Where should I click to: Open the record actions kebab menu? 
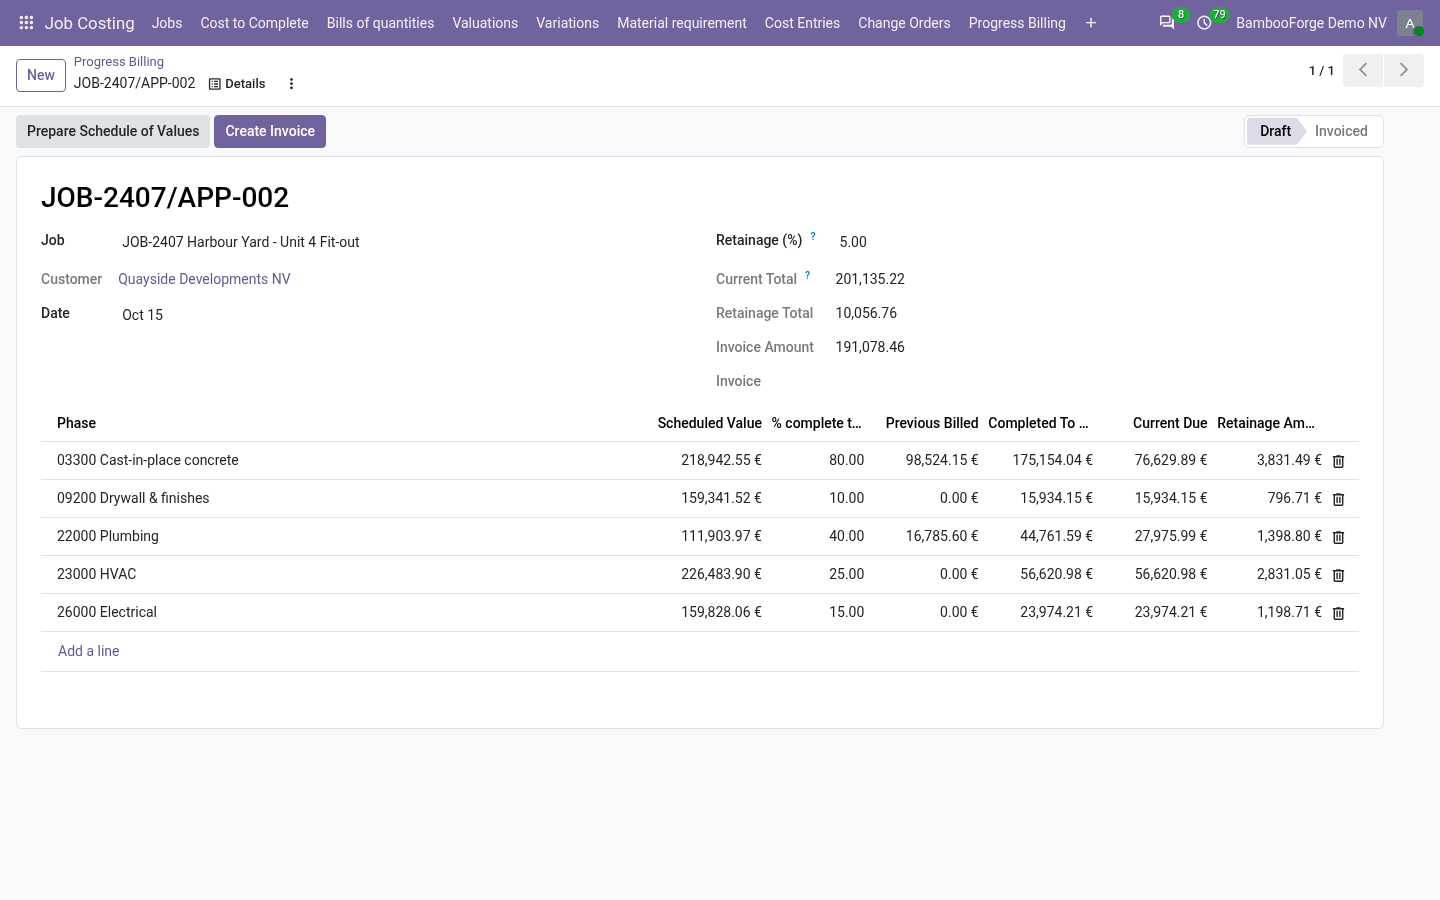click(291, 84)
